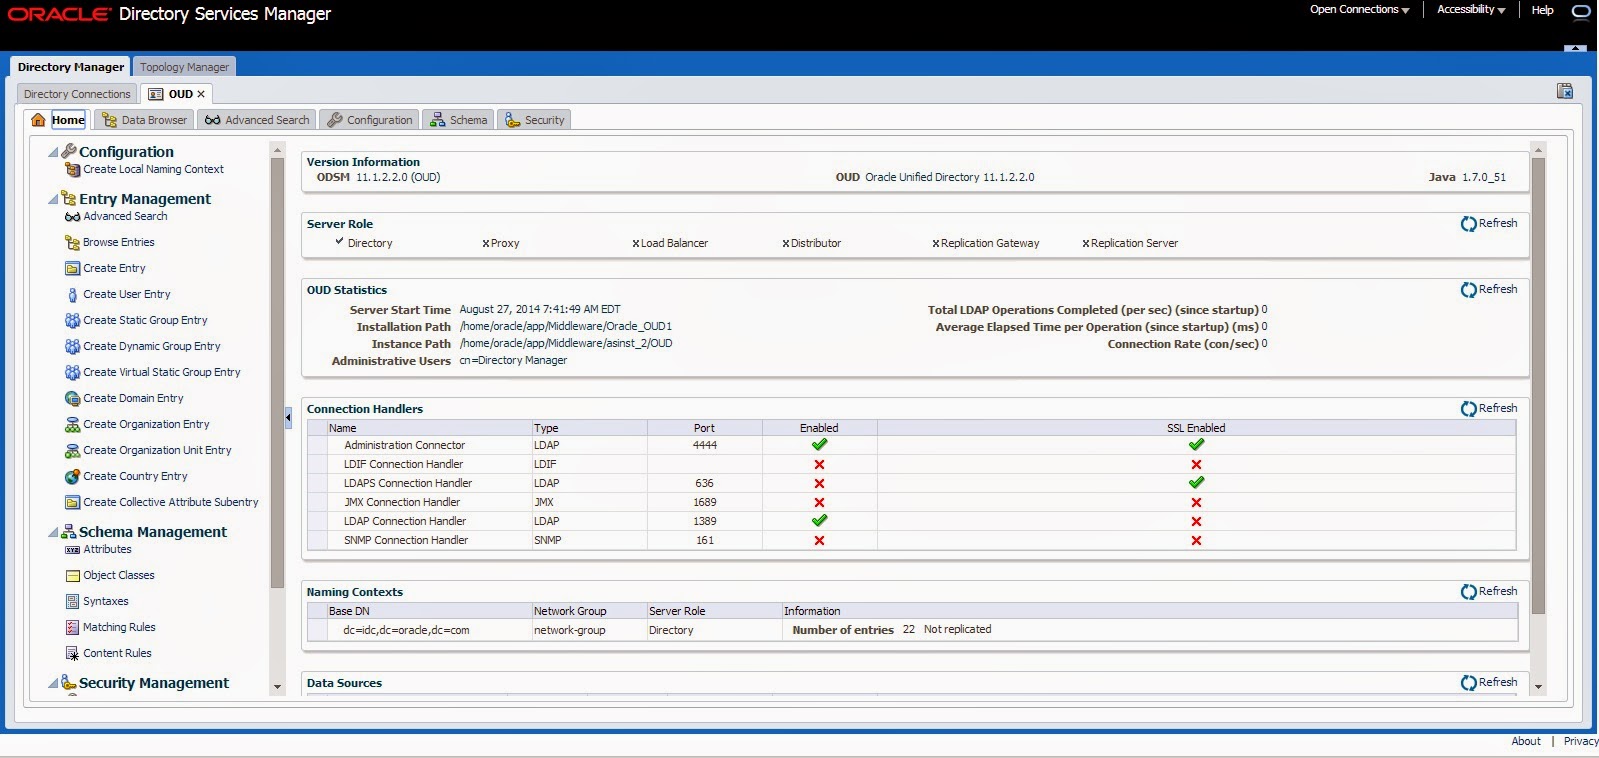
Task: Click the navigation pane vertical scrollbar
Action: tap(277, 372)
